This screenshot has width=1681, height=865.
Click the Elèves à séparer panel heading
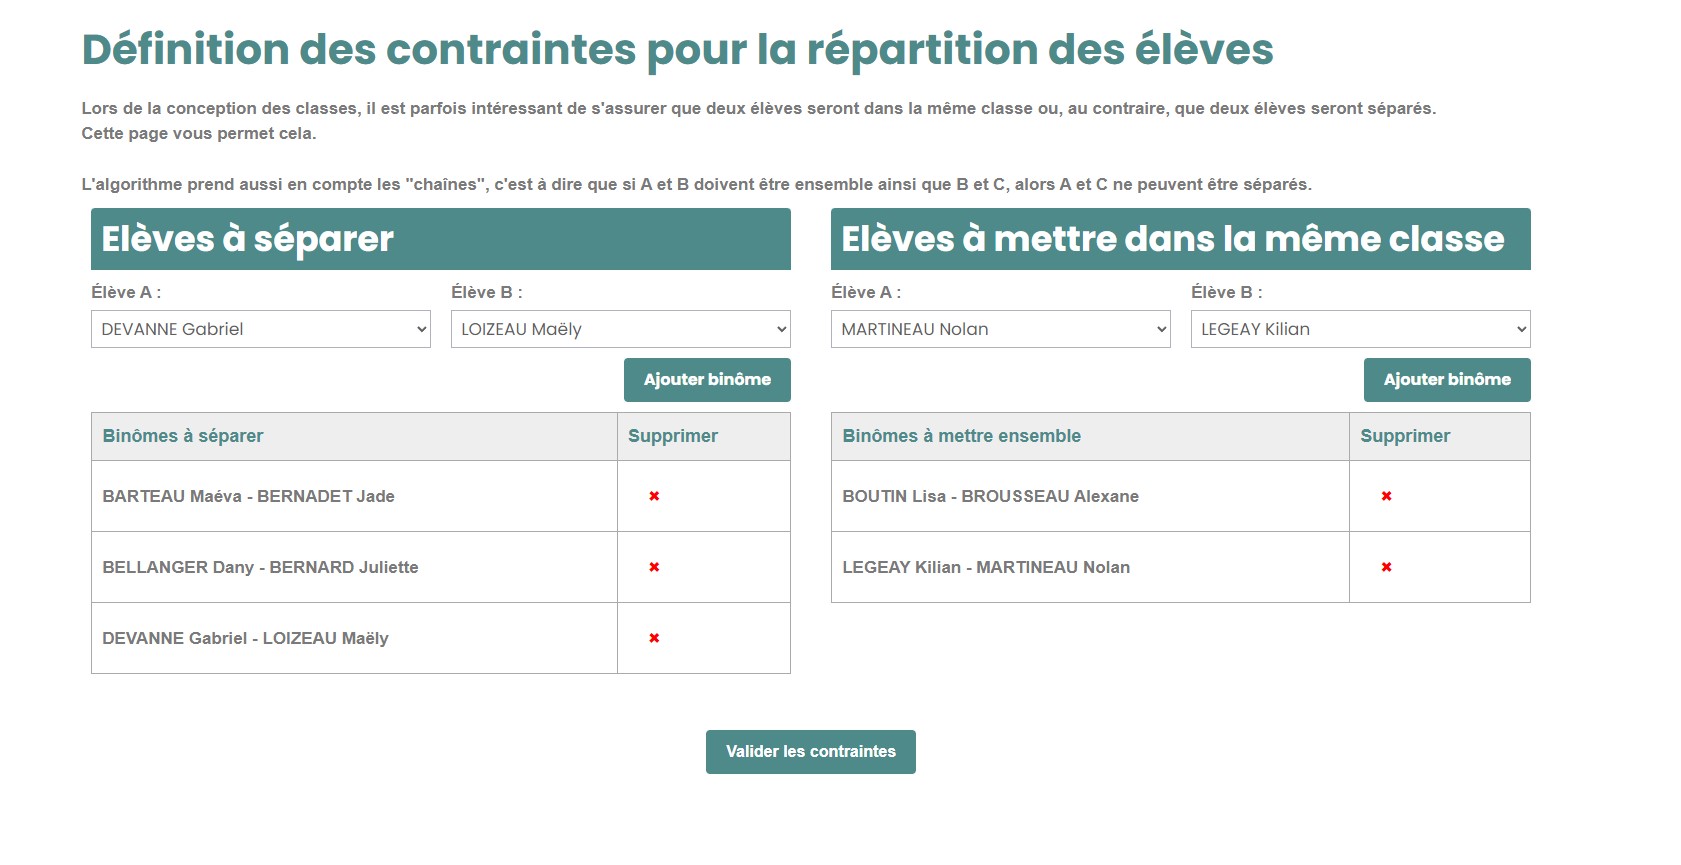click(248, 239)
